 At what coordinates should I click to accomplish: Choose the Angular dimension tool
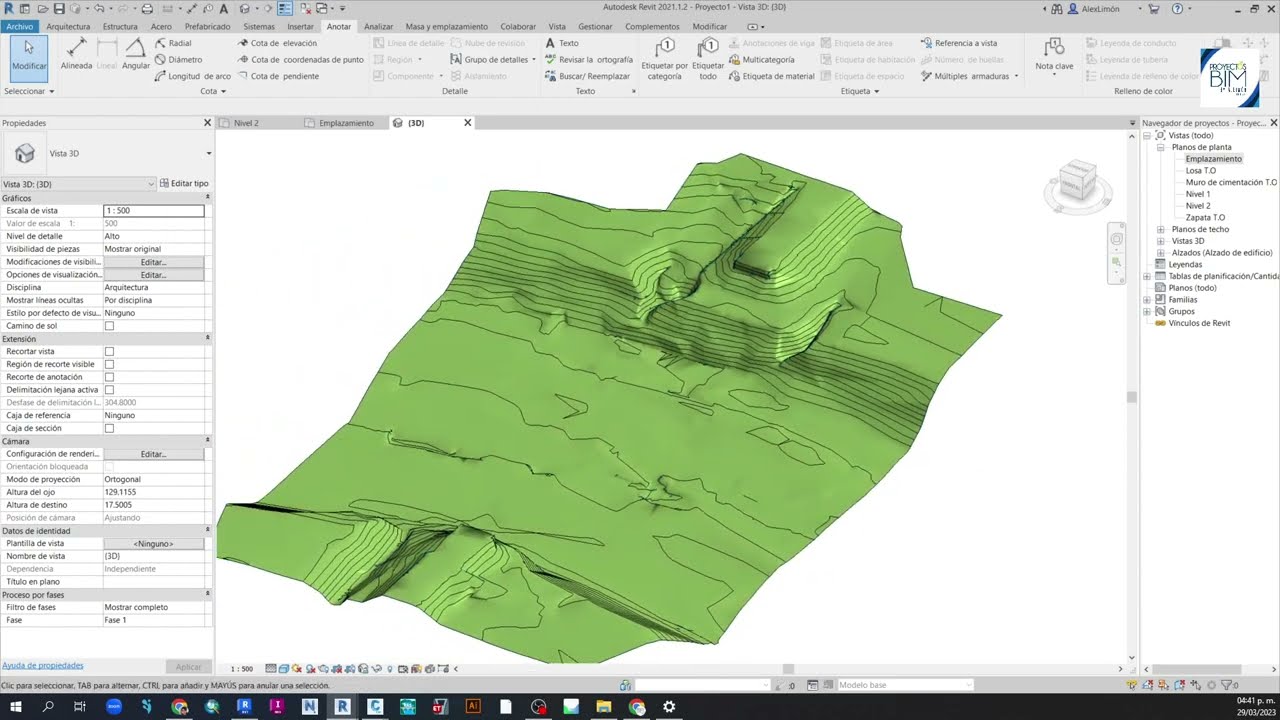pyautogui.click(x=136, y=54)
